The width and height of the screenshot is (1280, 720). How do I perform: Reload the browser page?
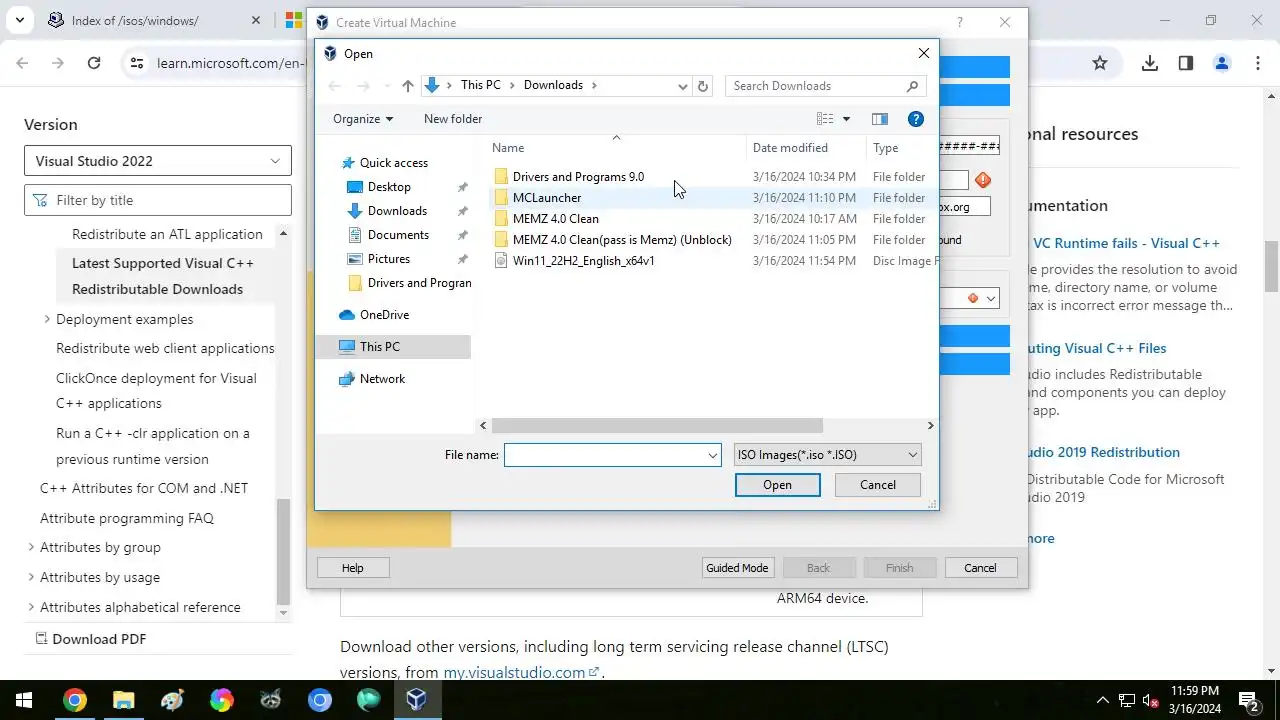94,63
